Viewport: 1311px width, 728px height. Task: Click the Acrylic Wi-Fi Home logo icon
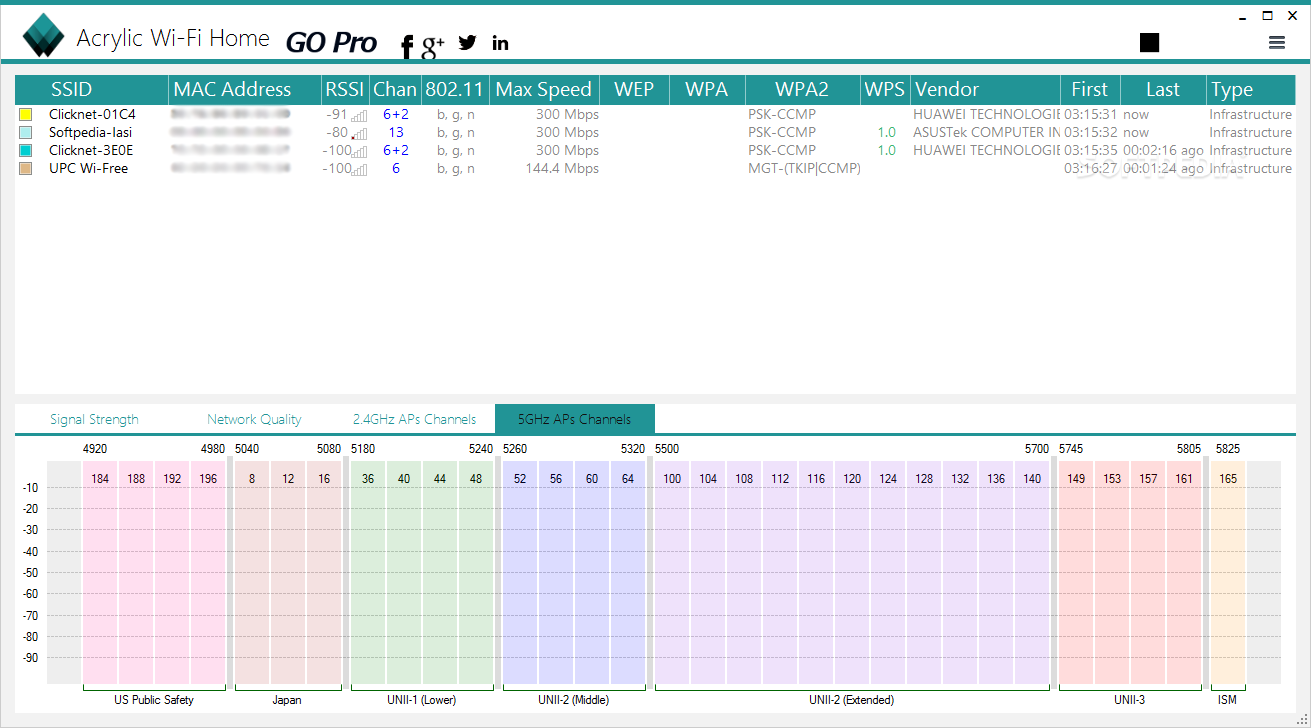click(43, 36)
